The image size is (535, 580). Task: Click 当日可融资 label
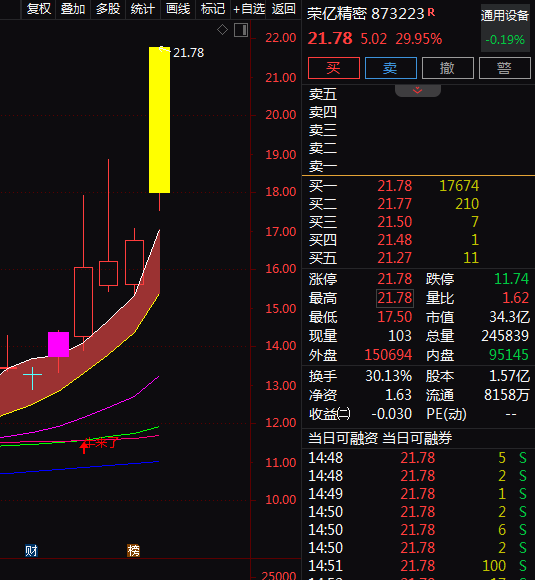[343, 438]
